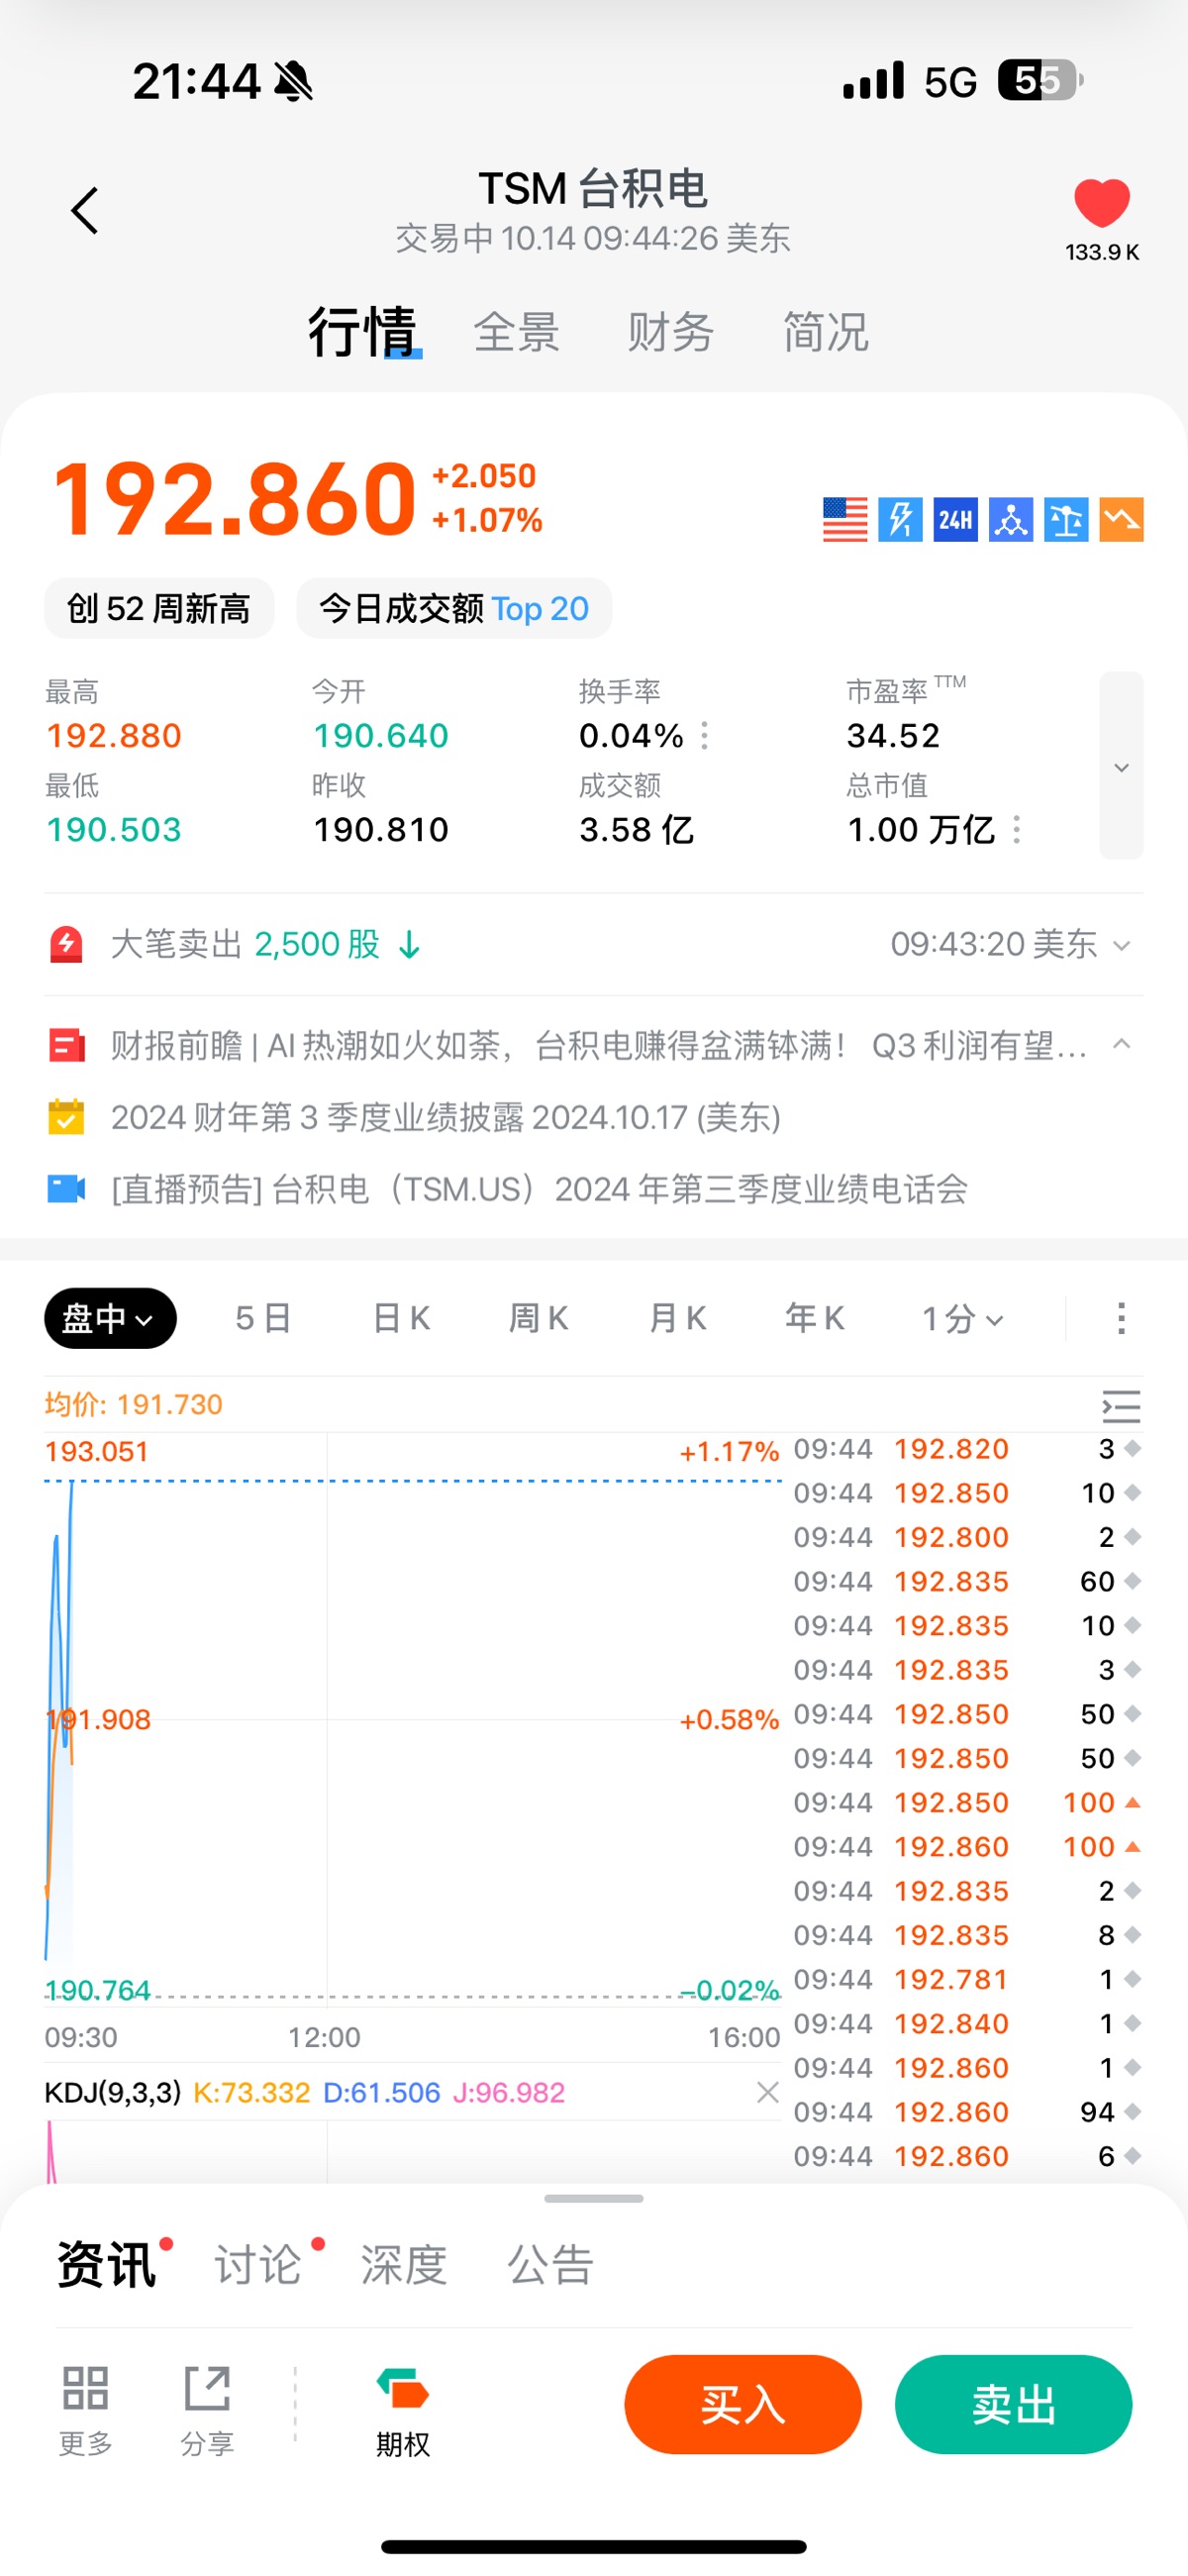
Task: Switch to 行情 tab
Action: (362, 332)
